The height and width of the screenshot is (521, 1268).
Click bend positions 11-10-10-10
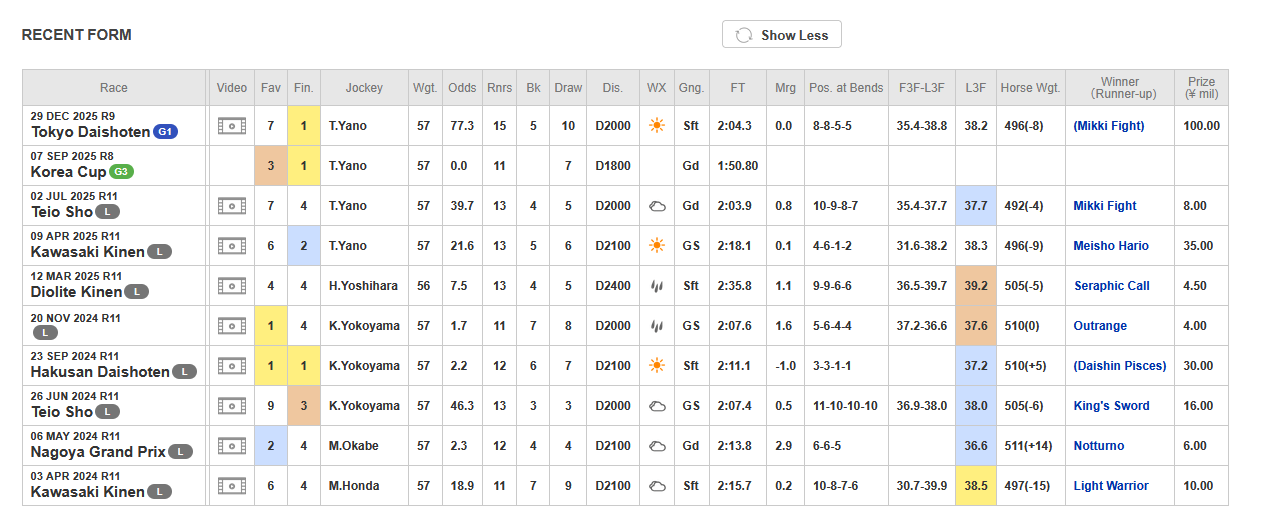[846, 406]
